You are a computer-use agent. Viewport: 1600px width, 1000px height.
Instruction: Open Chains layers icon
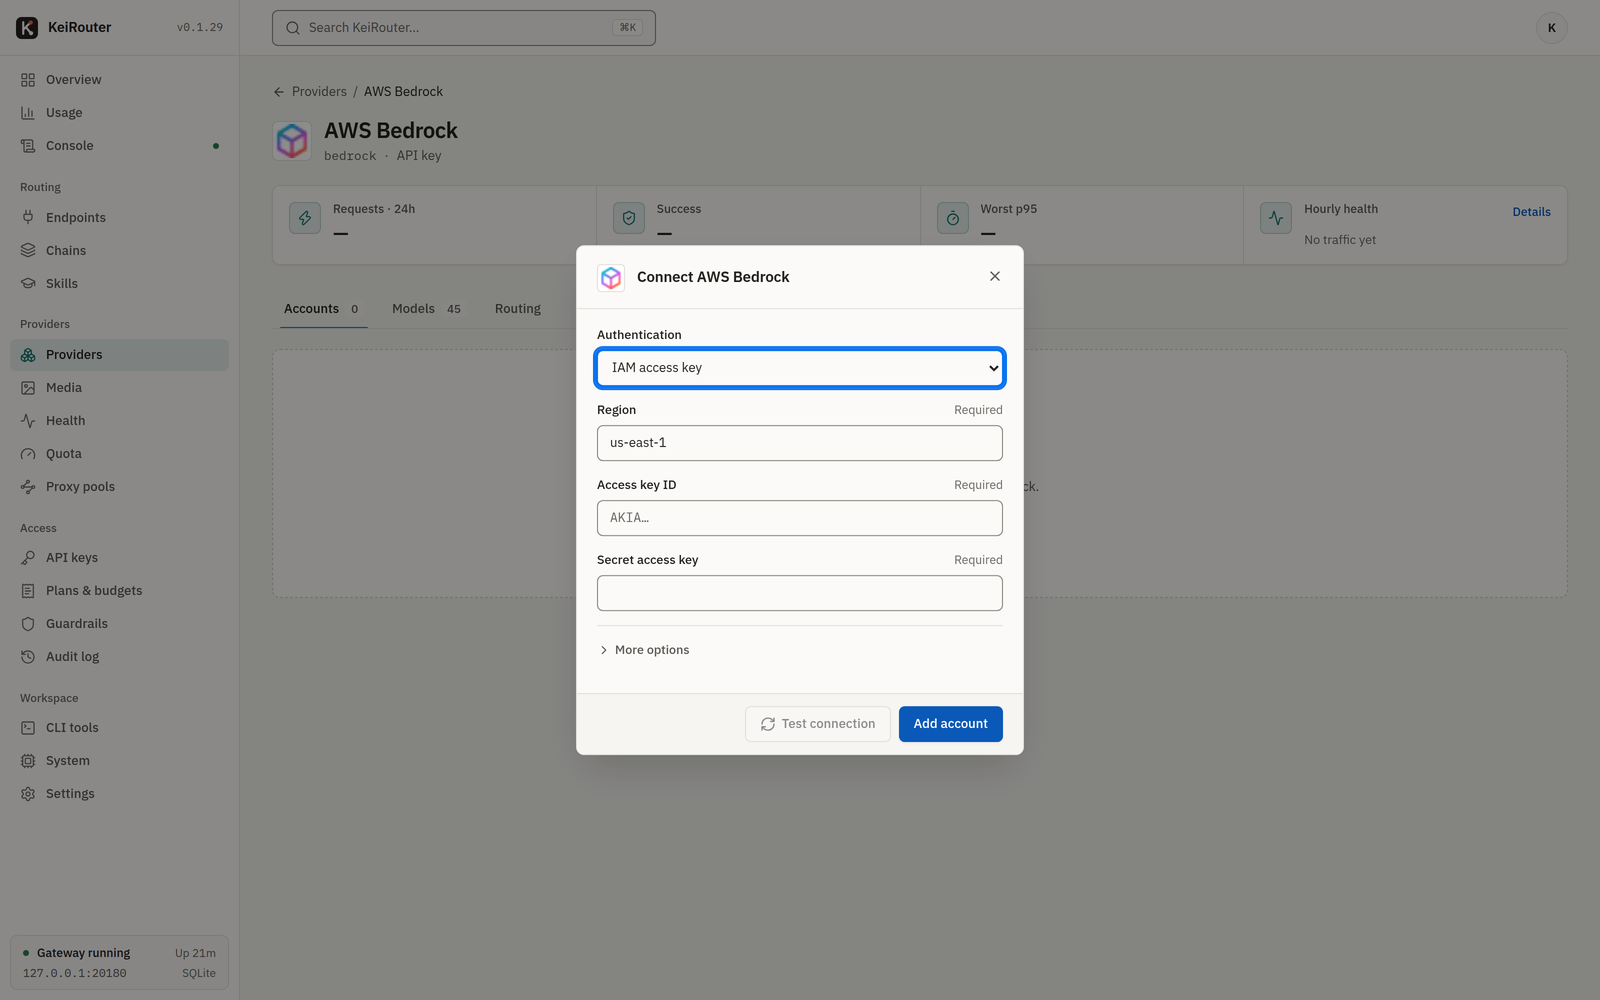[x=28, y=251]
